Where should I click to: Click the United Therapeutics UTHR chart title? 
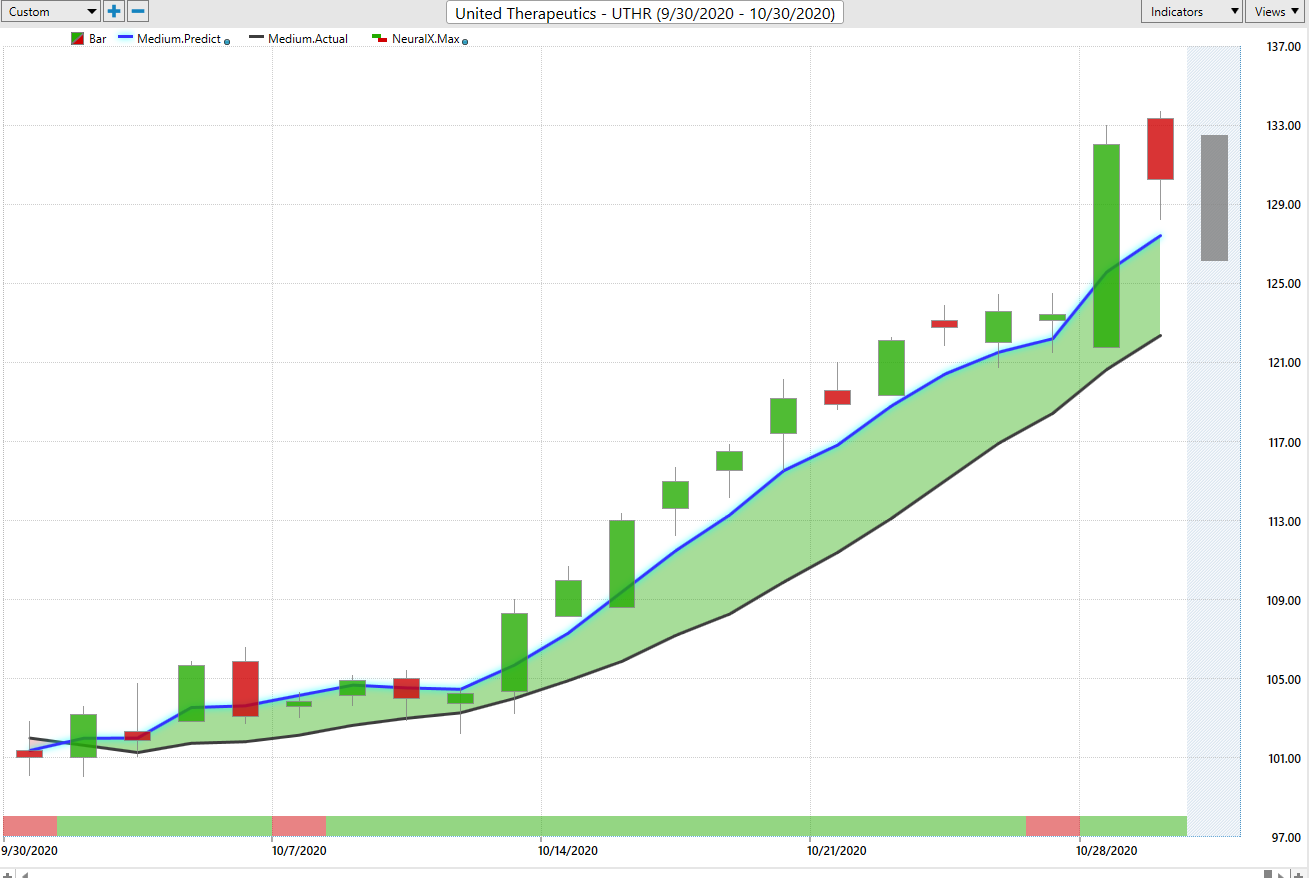(x=647, y=13)
